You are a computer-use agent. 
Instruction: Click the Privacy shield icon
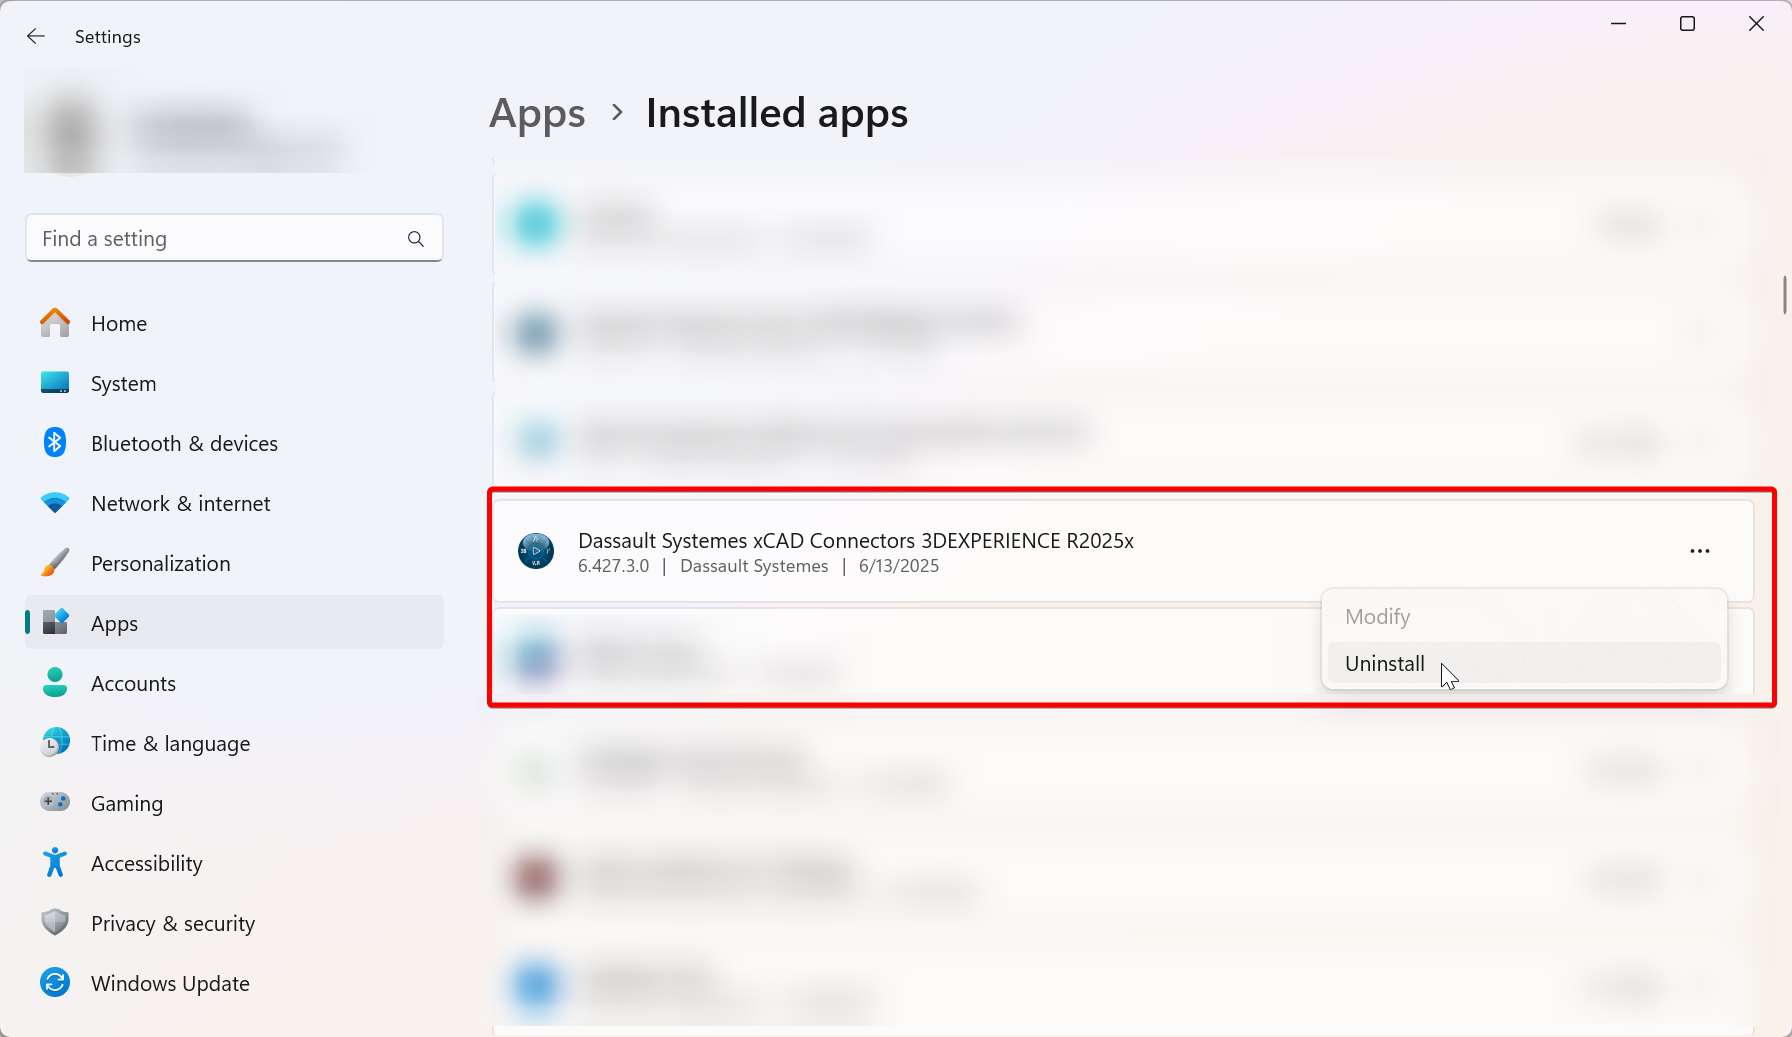click(x=55, y=922)
